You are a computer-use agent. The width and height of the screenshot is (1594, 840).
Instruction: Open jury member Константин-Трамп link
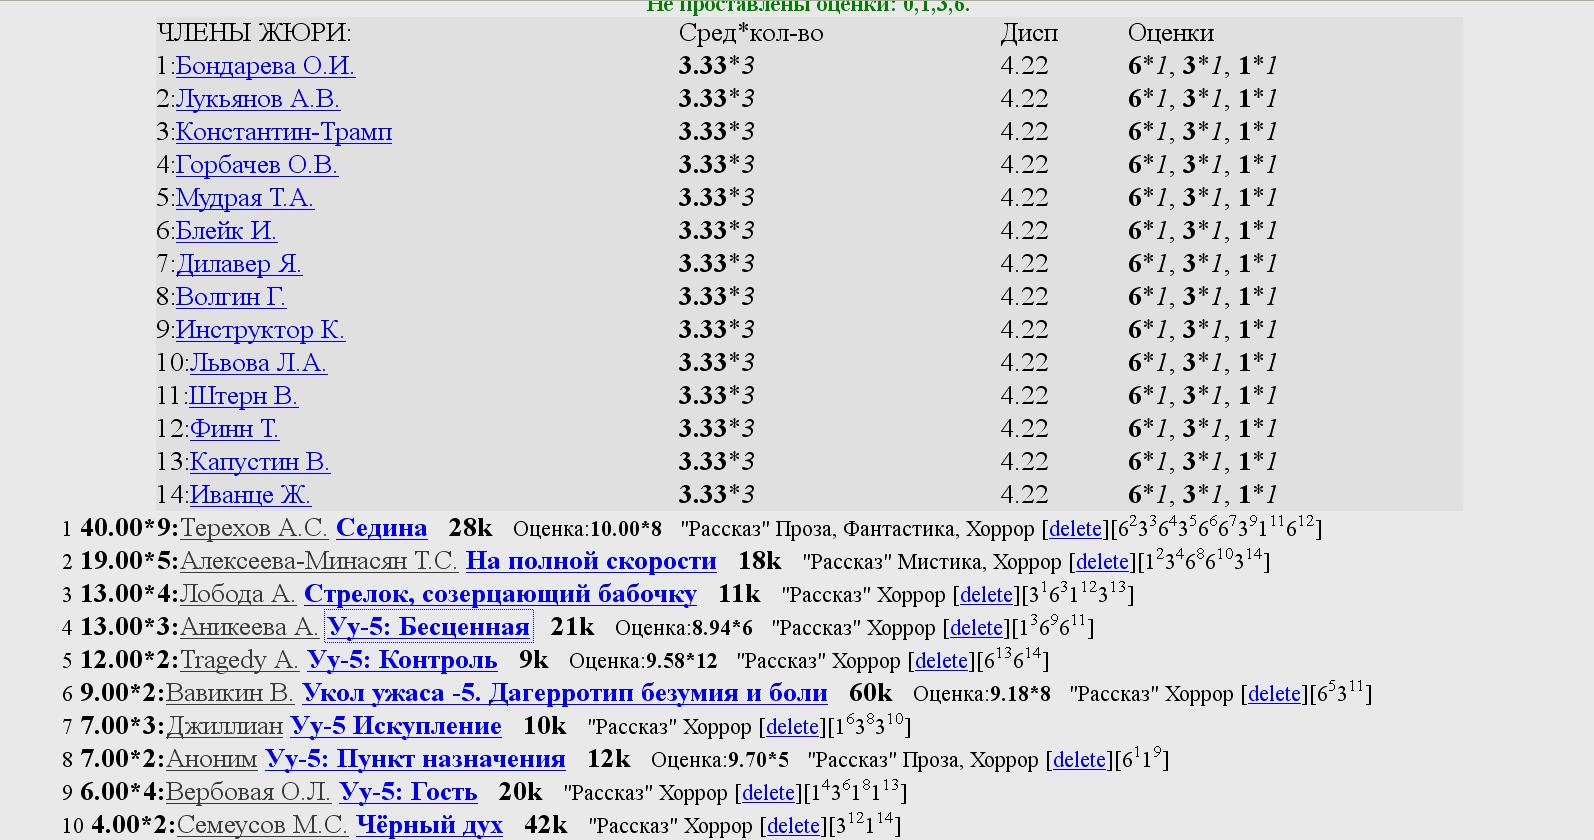click(x=283, y=132)
